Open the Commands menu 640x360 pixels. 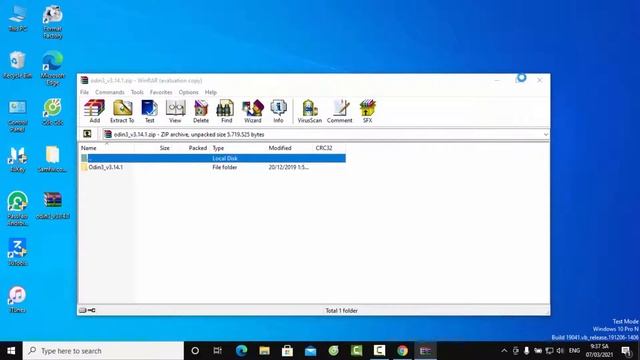point(110,92)
